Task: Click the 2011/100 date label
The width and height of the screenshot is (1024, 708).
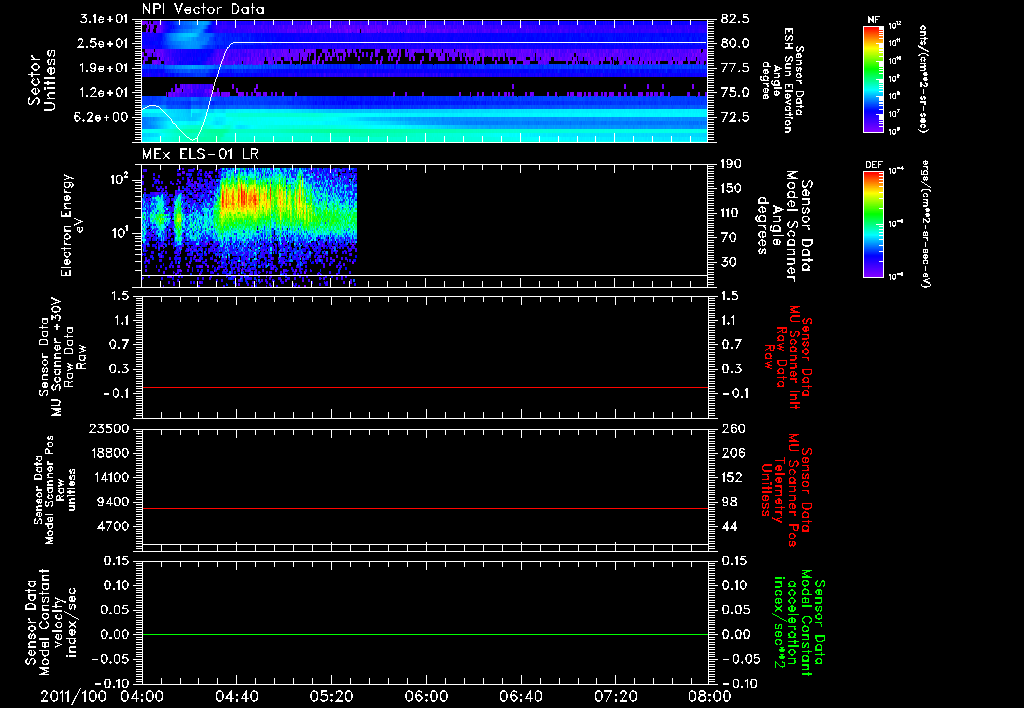Action: click(x=74, y=696)
